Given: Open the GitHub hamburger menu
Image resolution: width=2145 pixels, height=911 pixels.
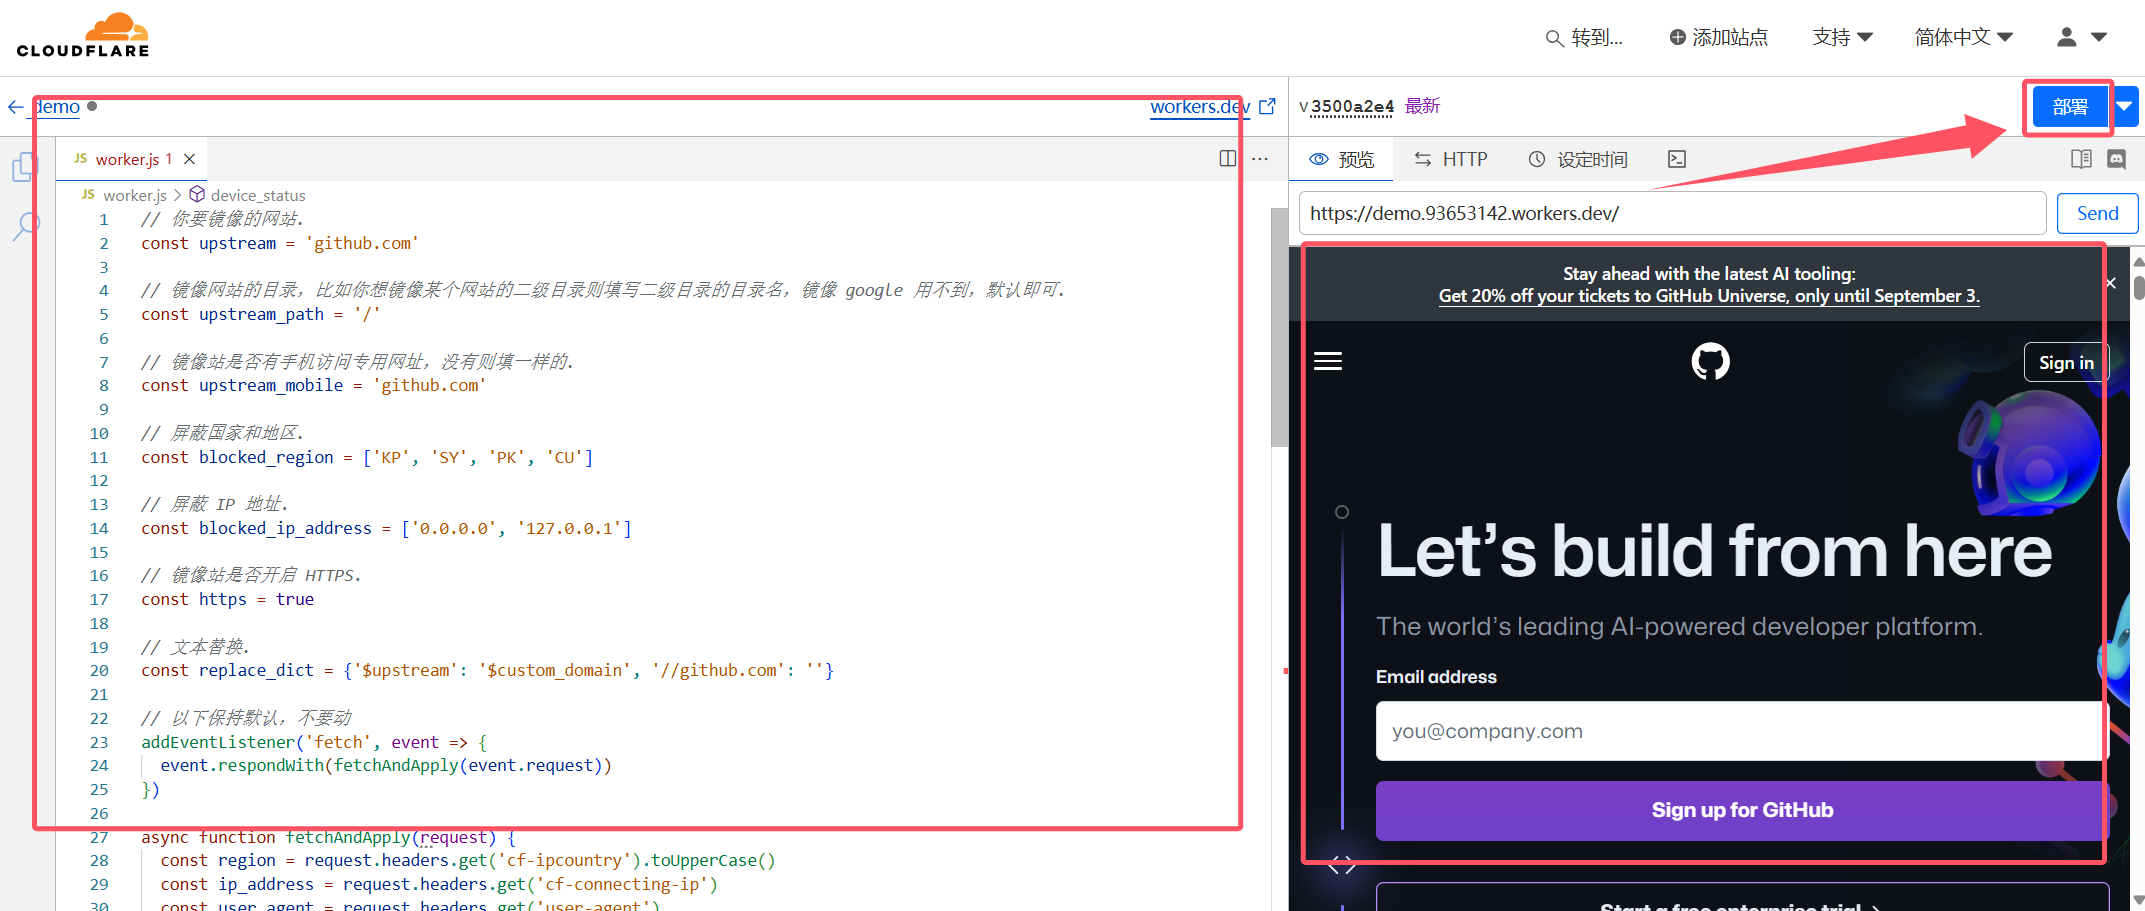Looking at the screenshot, I should 1328,361.
